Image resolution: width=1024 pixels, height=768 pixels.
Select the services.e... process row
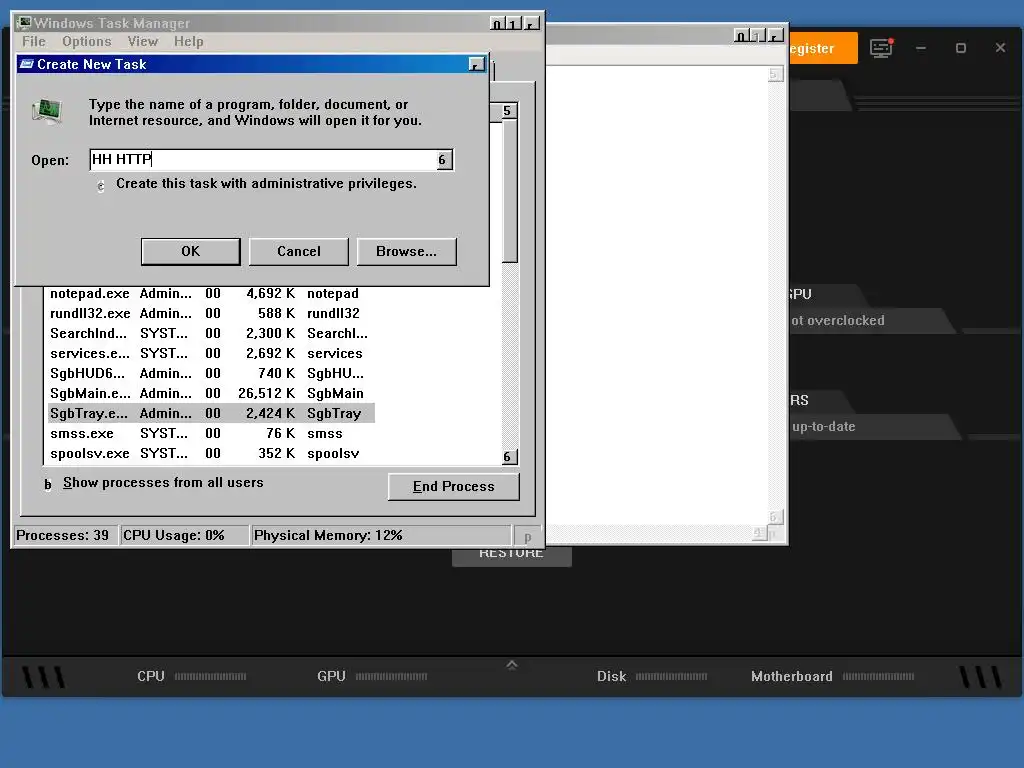212,353
